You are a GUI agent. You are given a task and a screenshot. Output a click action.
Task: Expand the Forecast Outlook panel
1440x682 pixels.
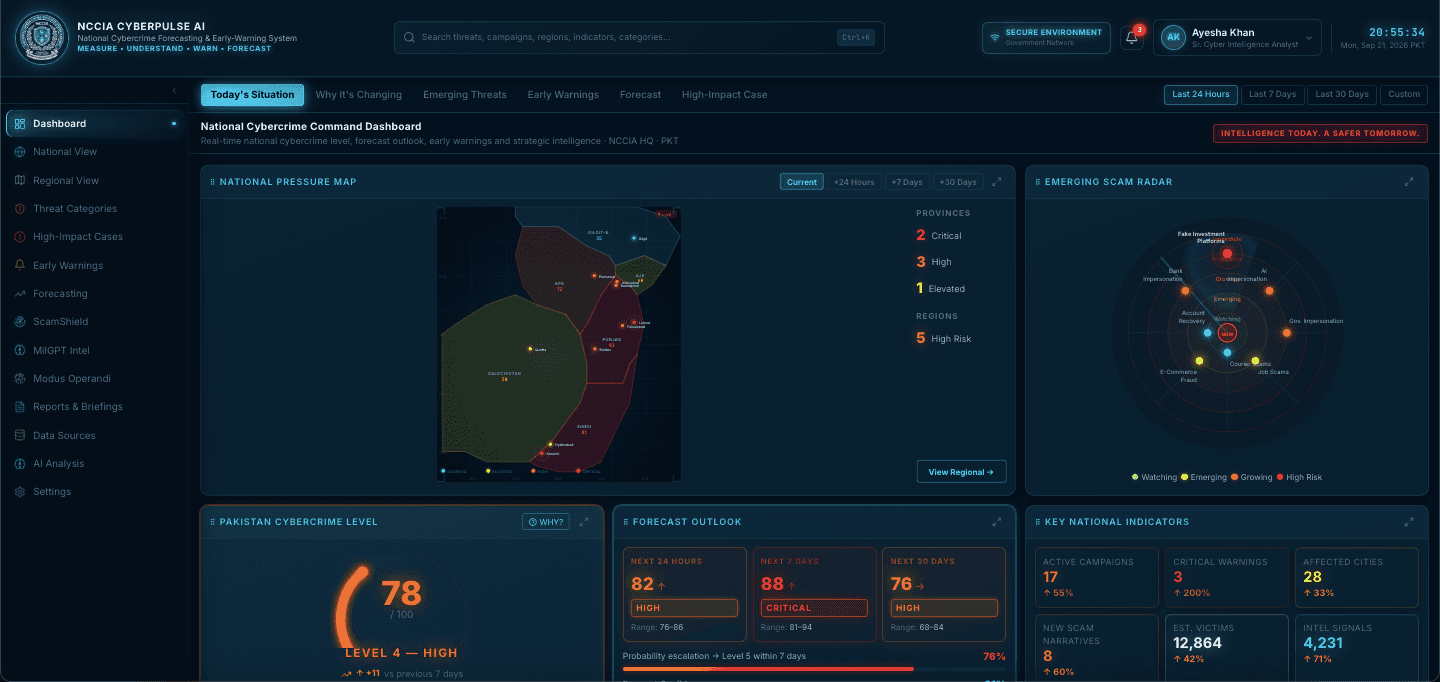996,522
